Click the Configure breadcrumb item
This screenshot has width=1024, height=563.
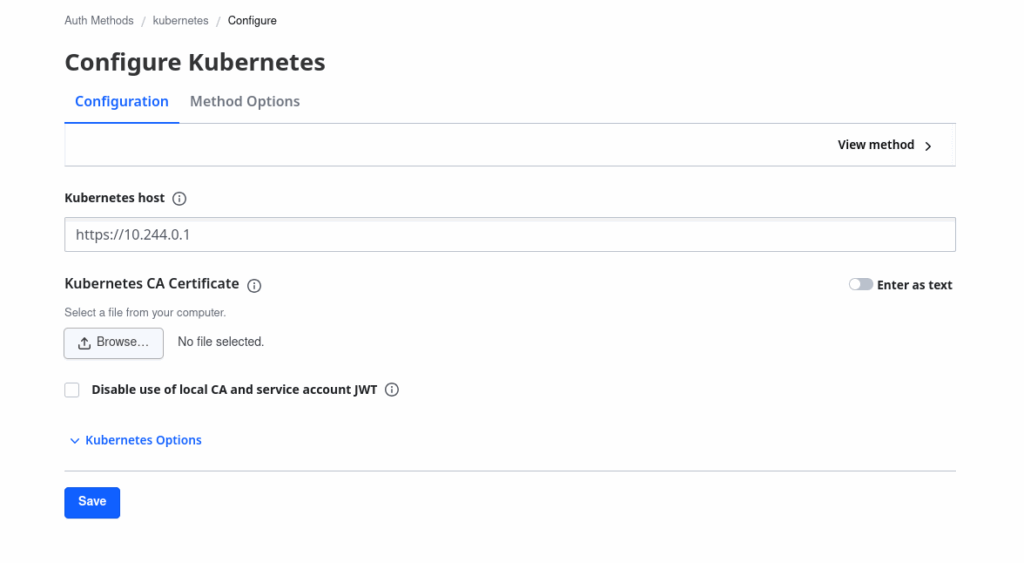pyautogui.click(x=252, y=20)
